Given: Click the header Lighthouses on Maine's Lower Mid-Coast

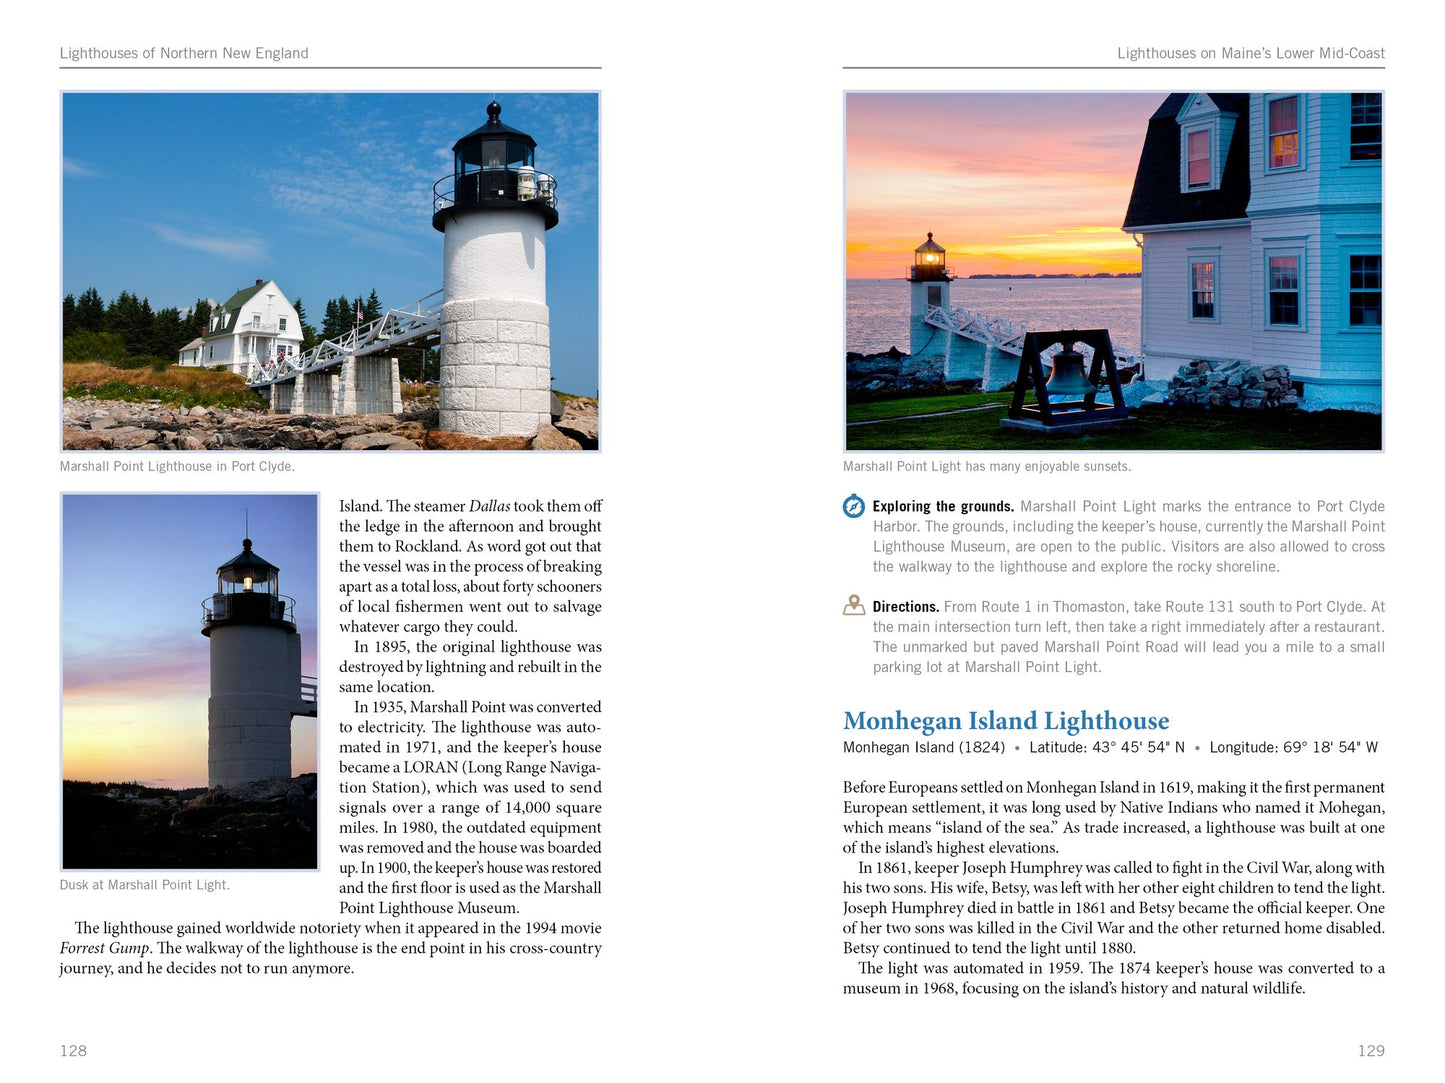Looking at the screenshot, I should point(1251,53).
